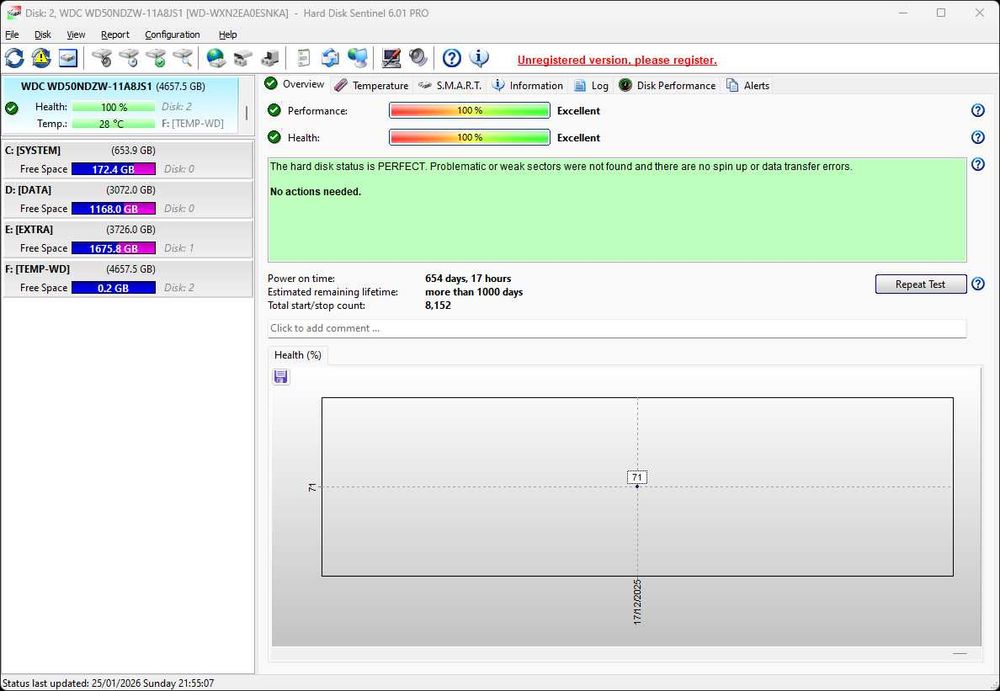The image size is (1000, 691).
Task: Click the 28 °C temperature bar in sidebar
Action: 114,124
